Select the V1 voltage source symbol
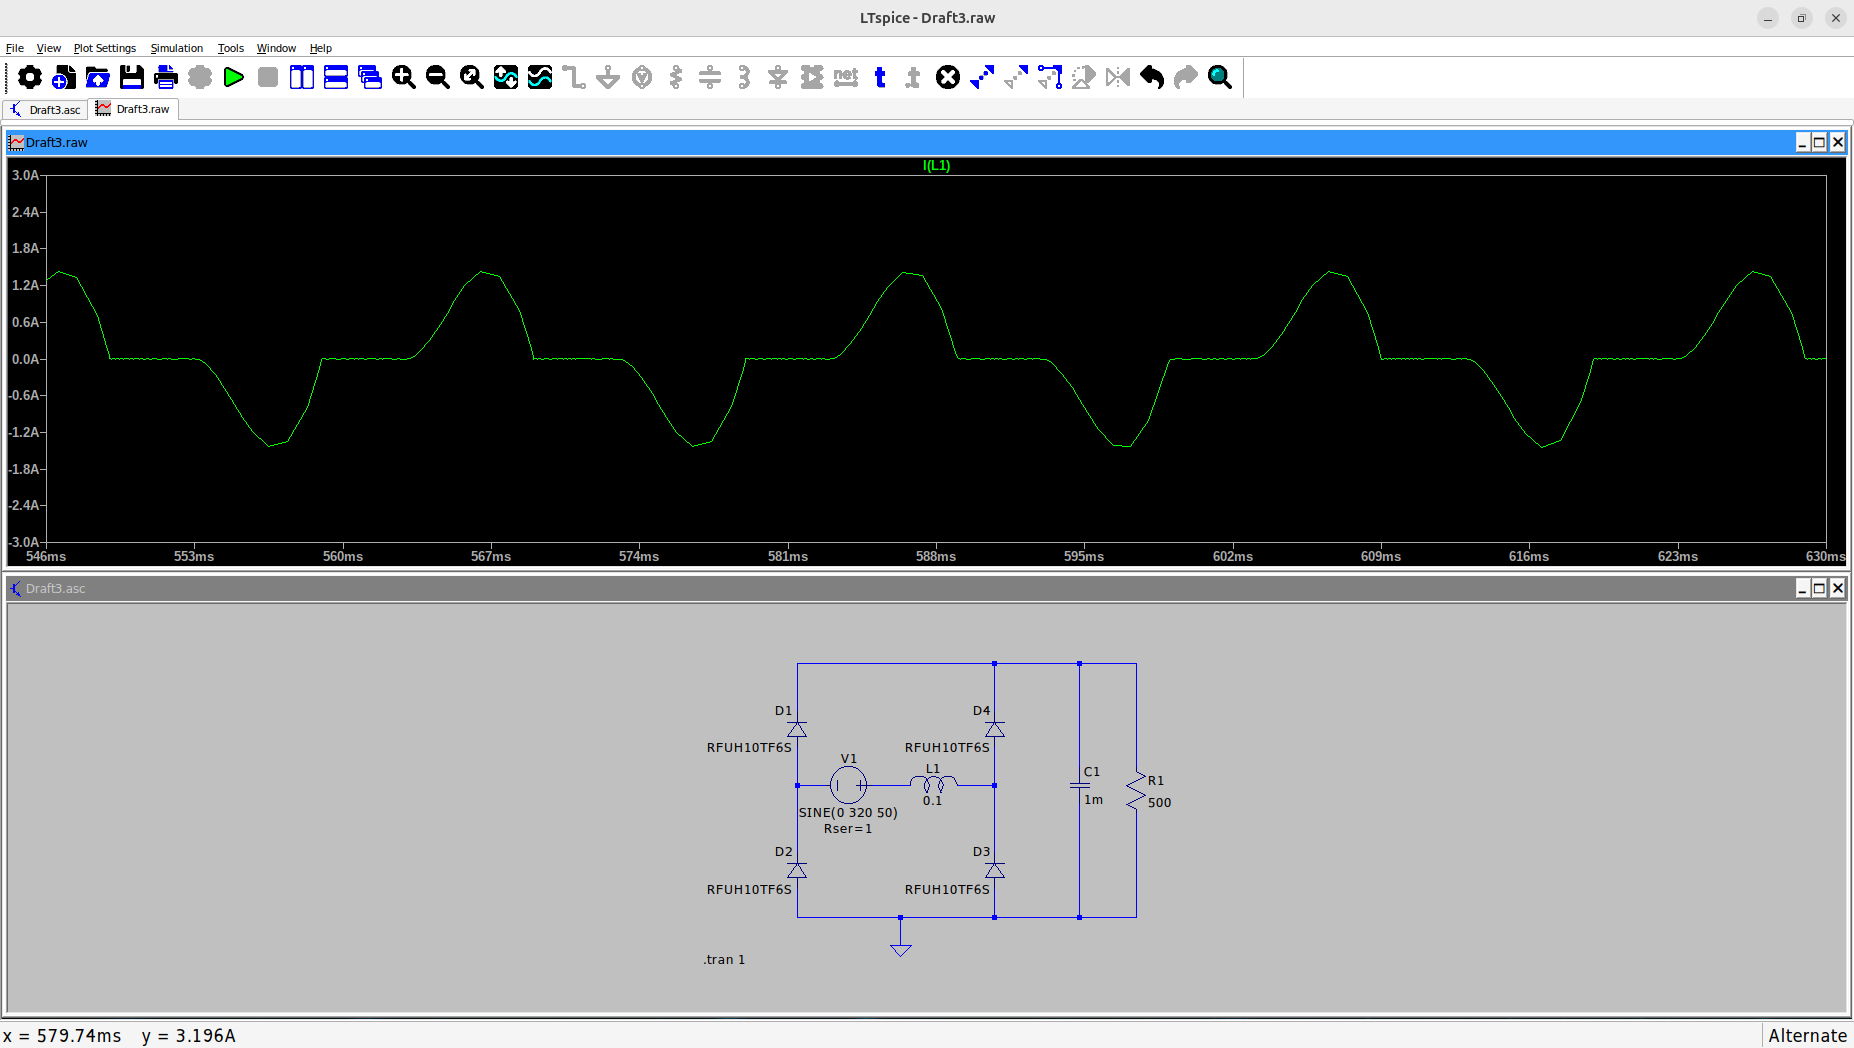This screenshot has height=1048, width=1854. click(848, 785)
